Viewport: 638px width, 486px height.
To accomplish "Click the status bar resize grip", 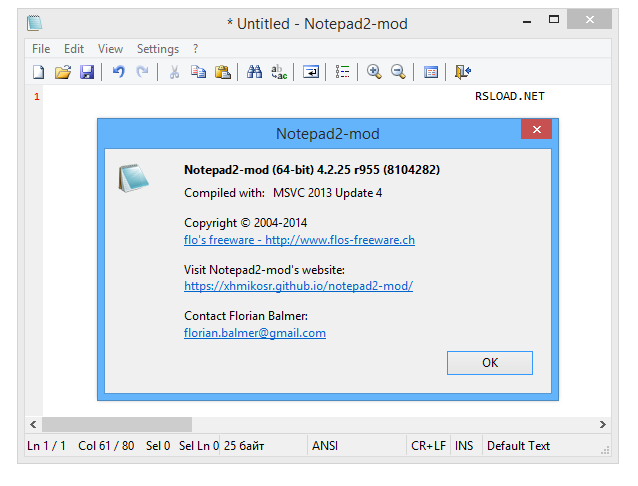I will pyautogui.click(x=605, y=450).
